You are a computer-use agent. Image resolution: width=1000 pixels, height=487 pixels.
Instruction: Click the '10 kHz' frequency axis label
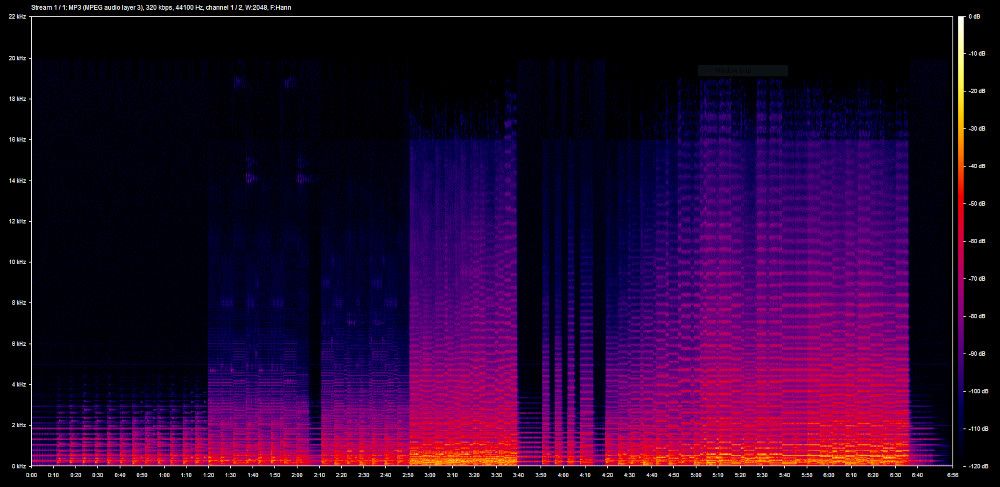point(17,262)
